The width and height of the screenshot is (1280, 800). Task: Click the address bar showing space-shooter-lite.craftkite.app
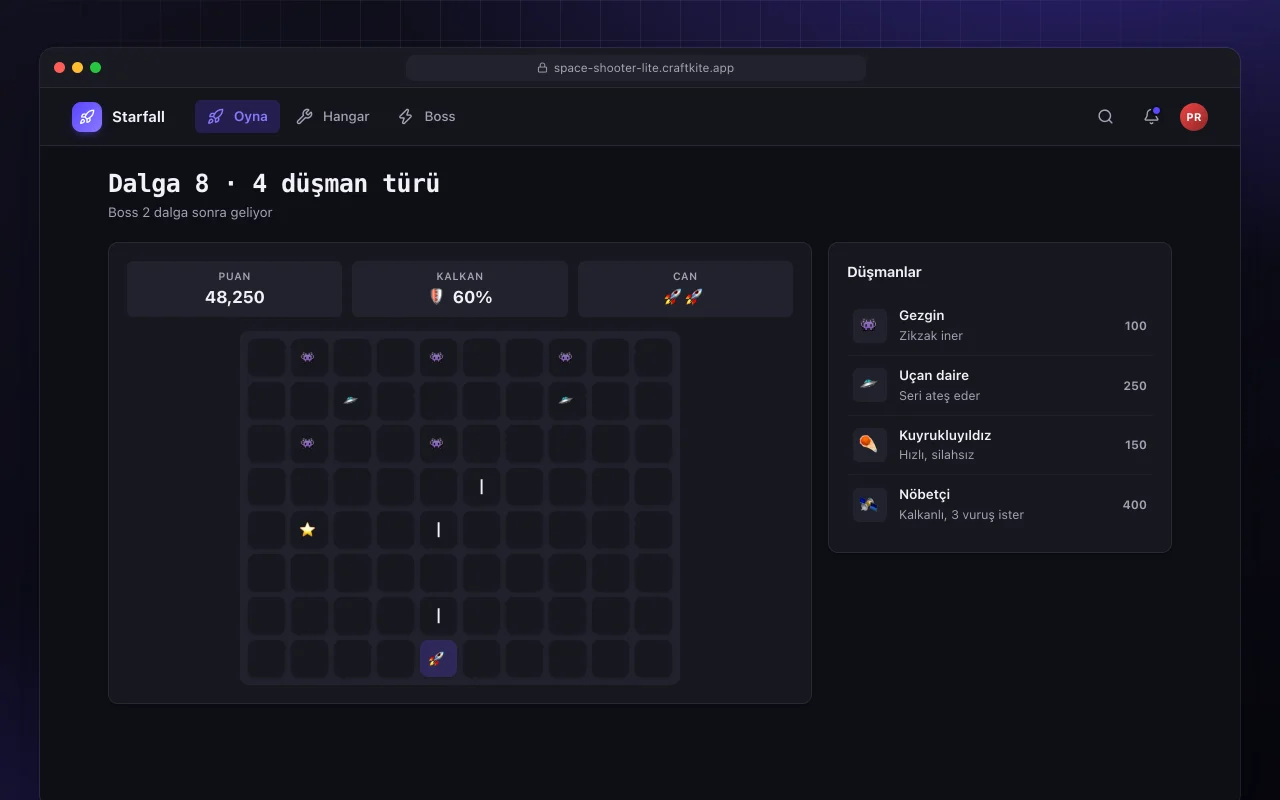pyautogui.click(x=636, y=68)
